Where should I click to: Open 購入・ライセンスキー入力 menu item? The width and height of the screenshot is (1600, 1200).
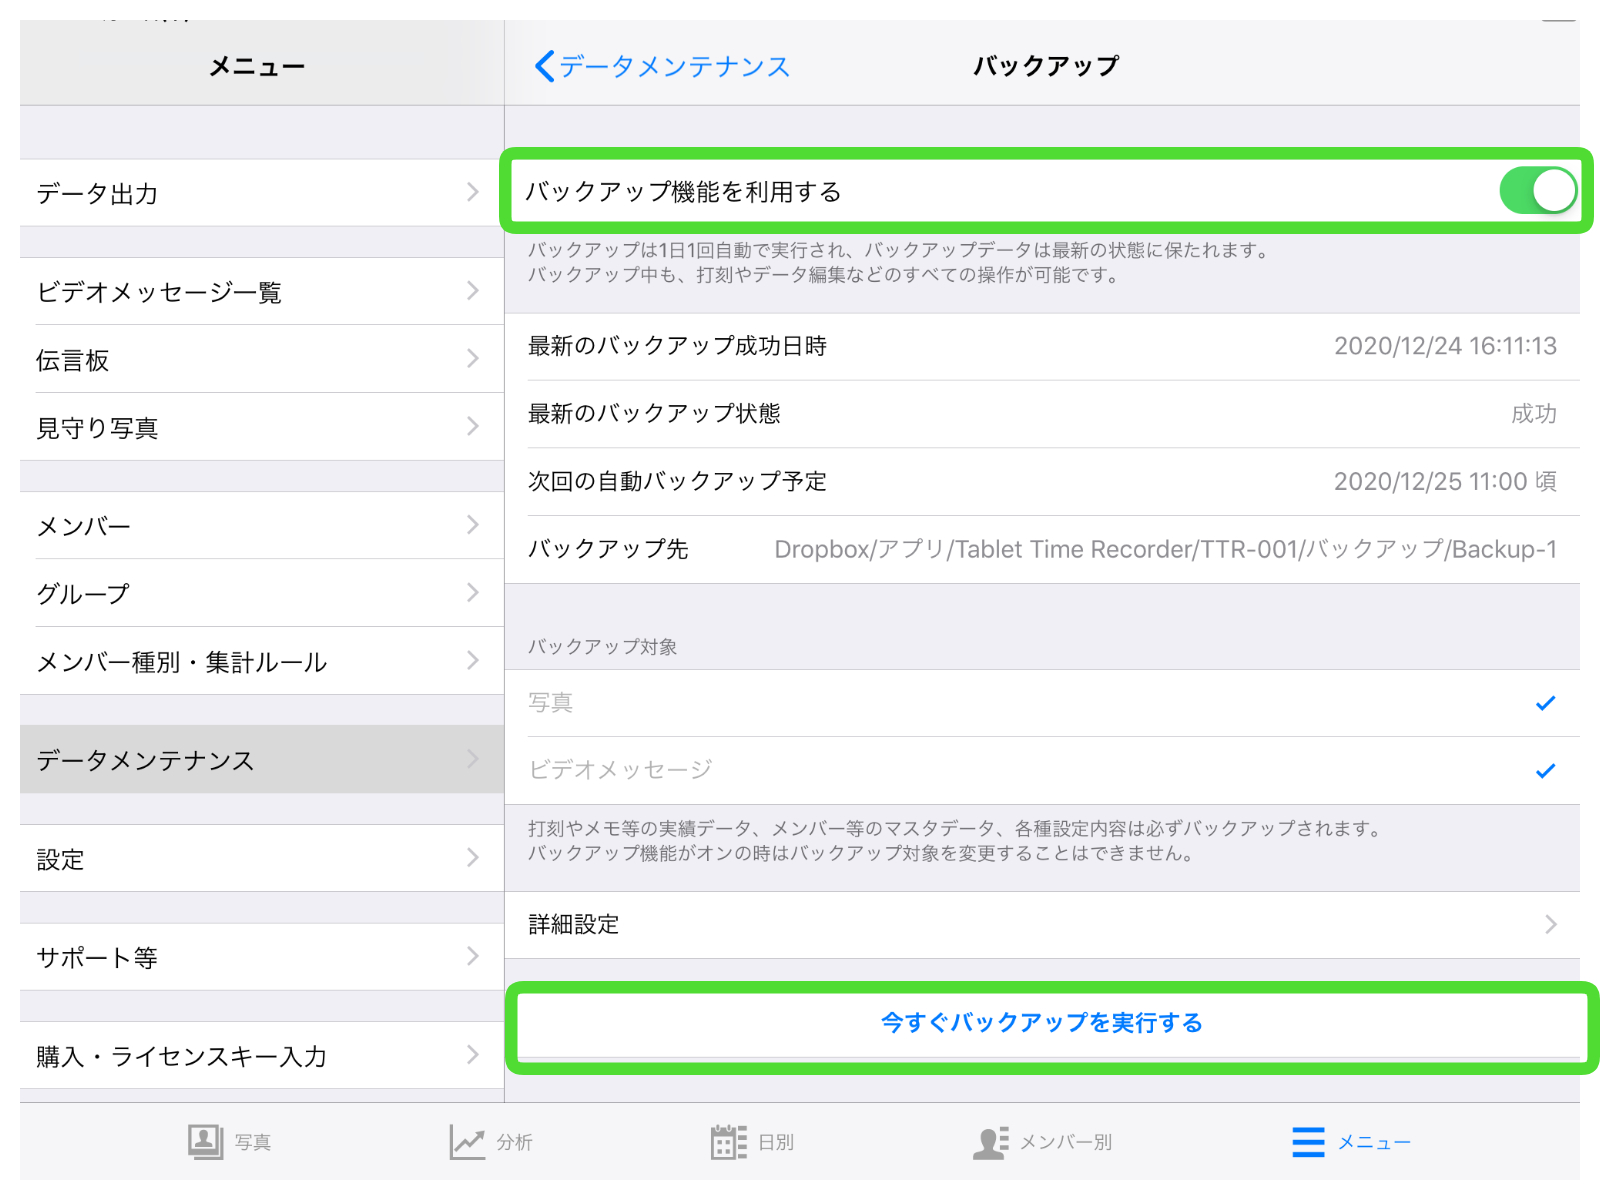[262, 1055]
